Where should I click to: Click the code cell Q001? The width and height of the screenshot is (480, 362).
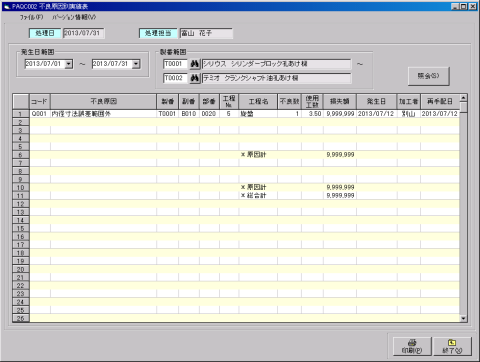point(40,114)
